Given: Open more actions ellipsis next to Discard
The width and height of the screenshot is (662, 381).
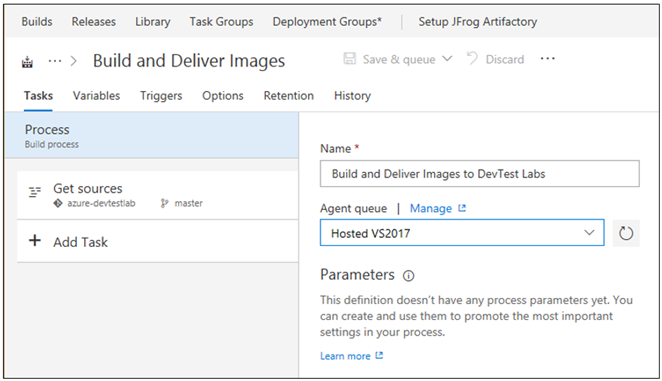Looking at the screenshot, I should coord(548,59).
